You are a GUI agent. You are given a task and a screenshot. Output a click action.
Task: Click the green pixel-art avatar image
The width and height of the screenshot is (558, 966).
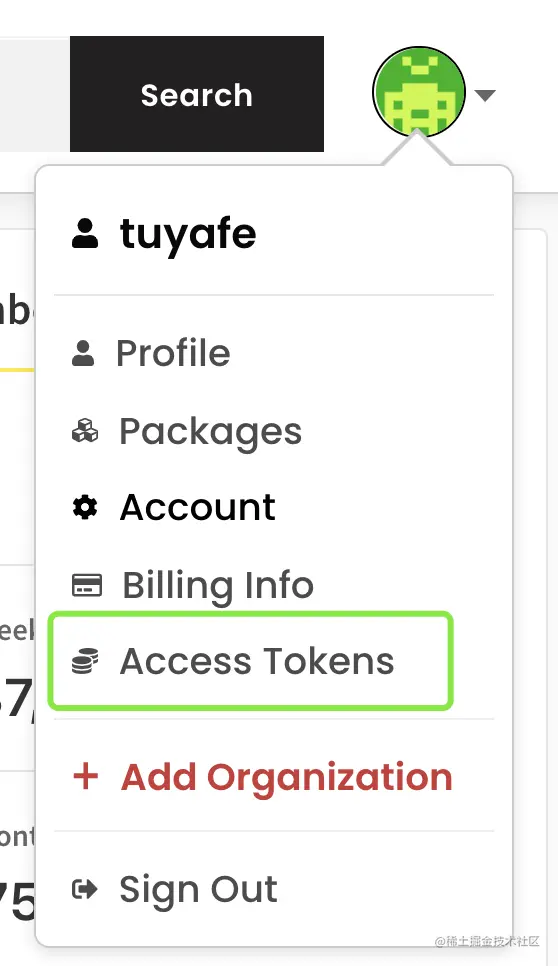point(419,92)
